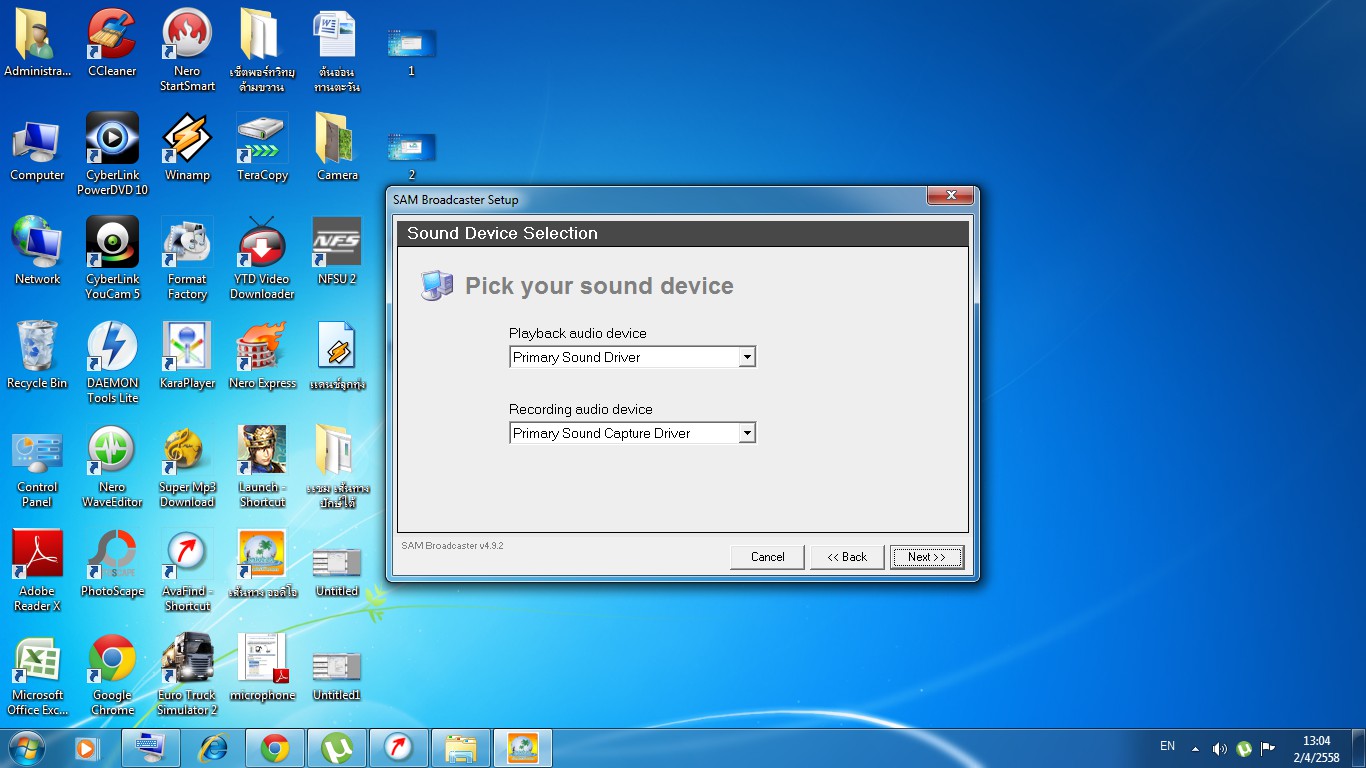Click the volume speaker tray icon
The image size is (1366, 768).
tap(1219, 748)
